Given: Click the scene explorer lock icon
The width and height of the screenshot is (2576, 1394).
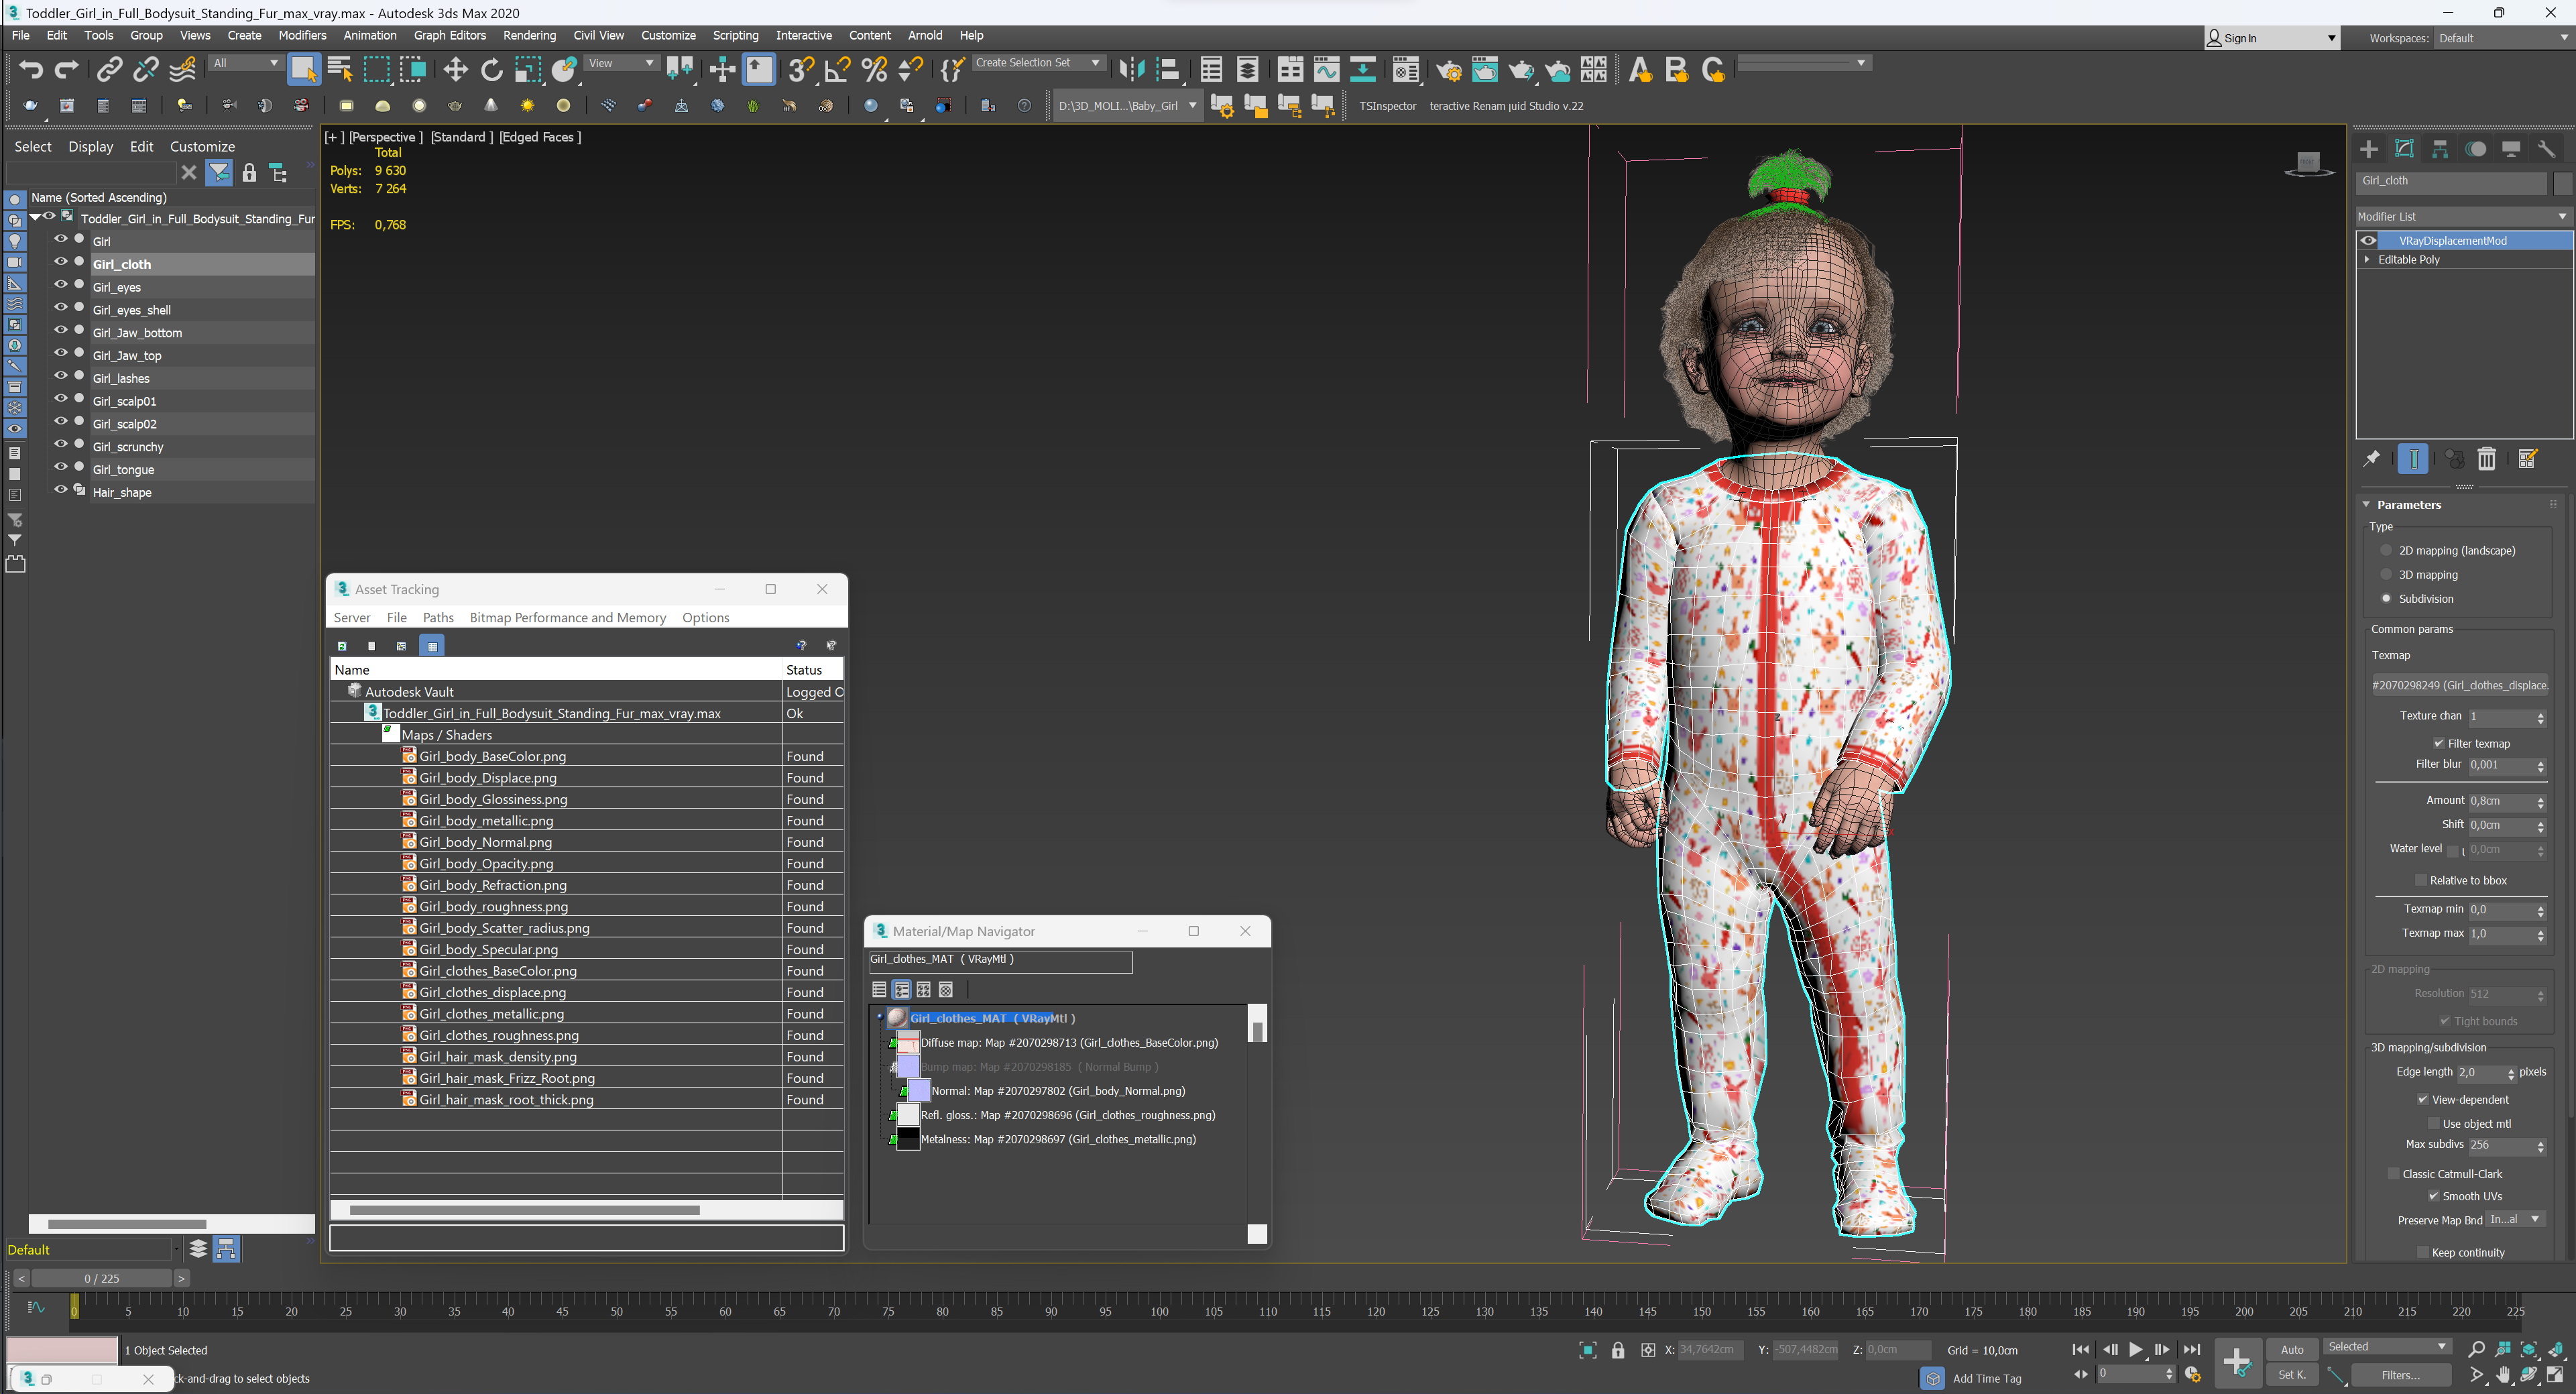Looking at the screenshot, I should point(249,173).
